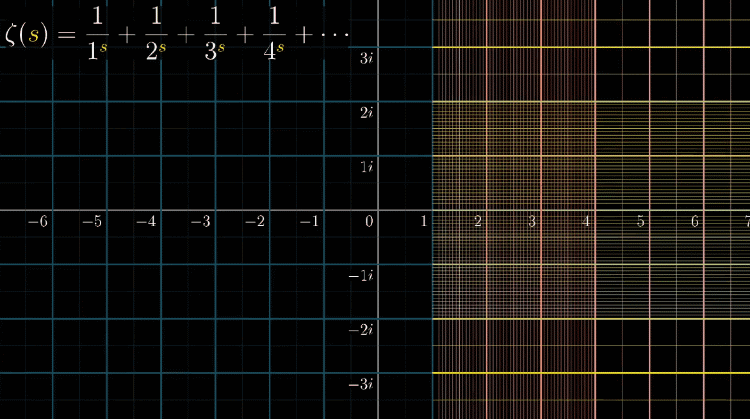The height and width of the screenshot is (419, 750).
Task: Click the 1i axis label
Action: (367, 167)
